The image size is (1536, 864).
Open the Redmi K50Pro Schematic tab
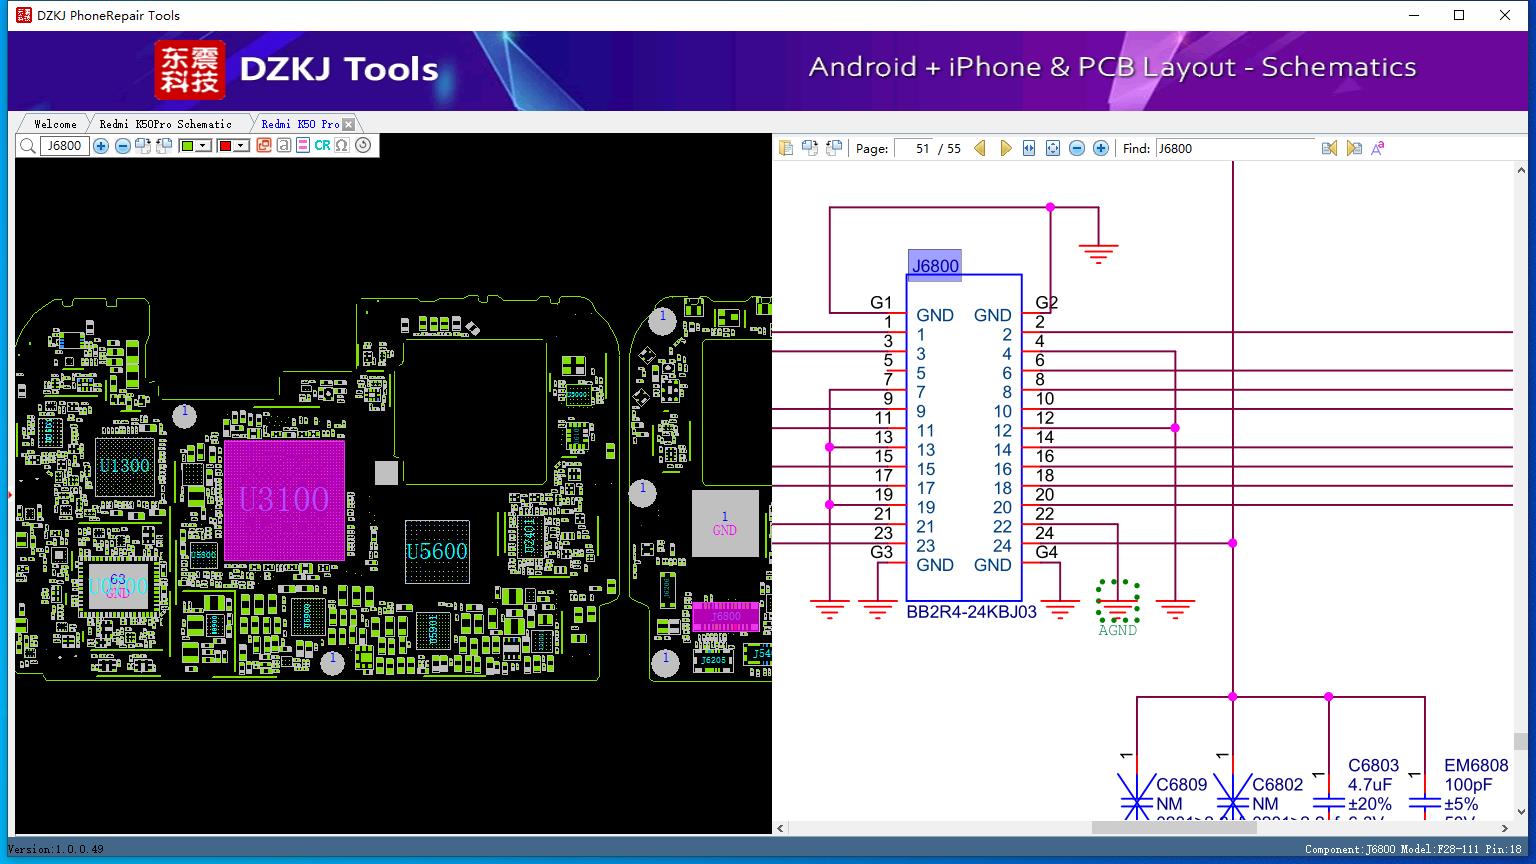click(166, 124)
